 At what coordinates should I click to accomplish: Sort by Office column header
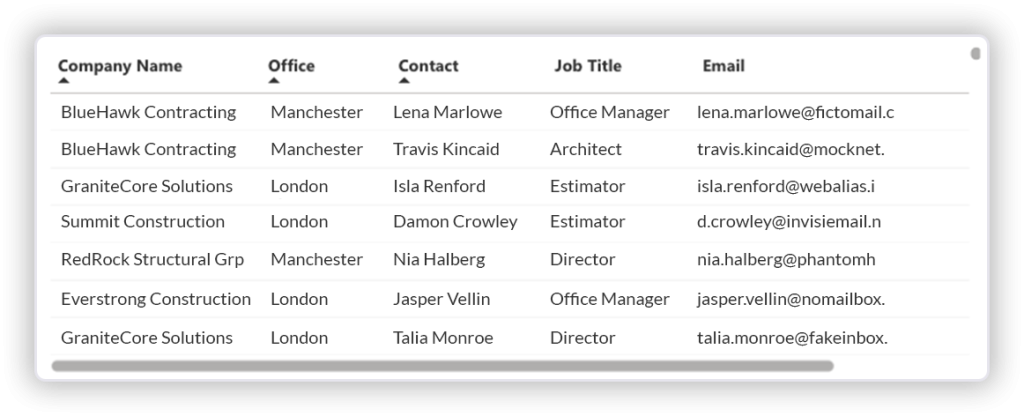291,66
